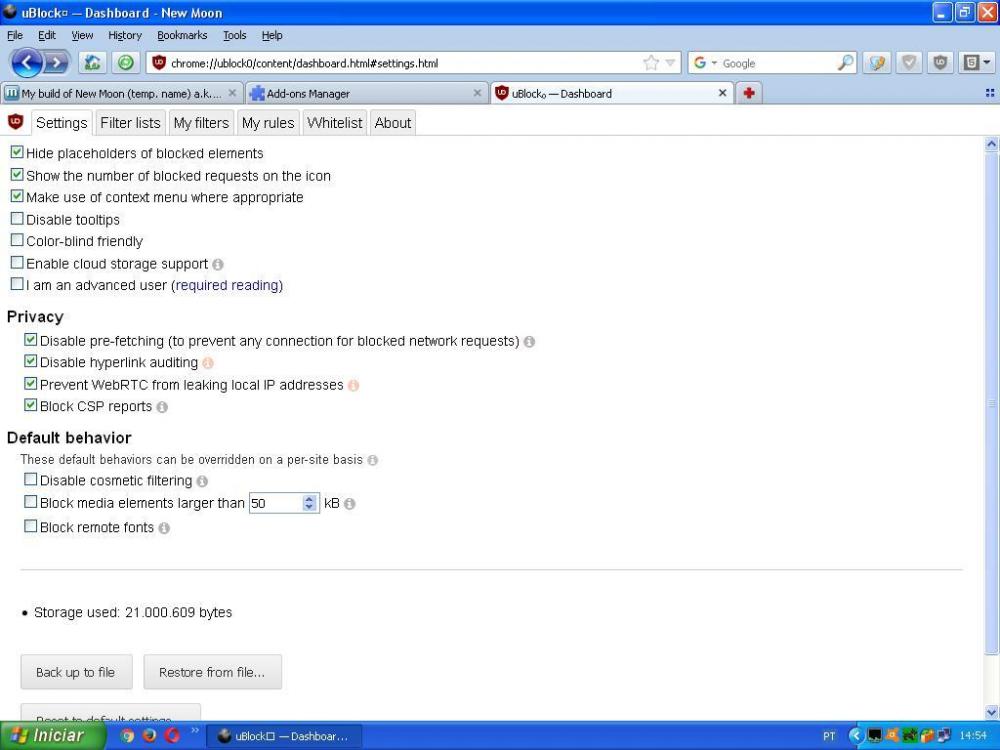Click the browser back arrow button

click(26, 63)
